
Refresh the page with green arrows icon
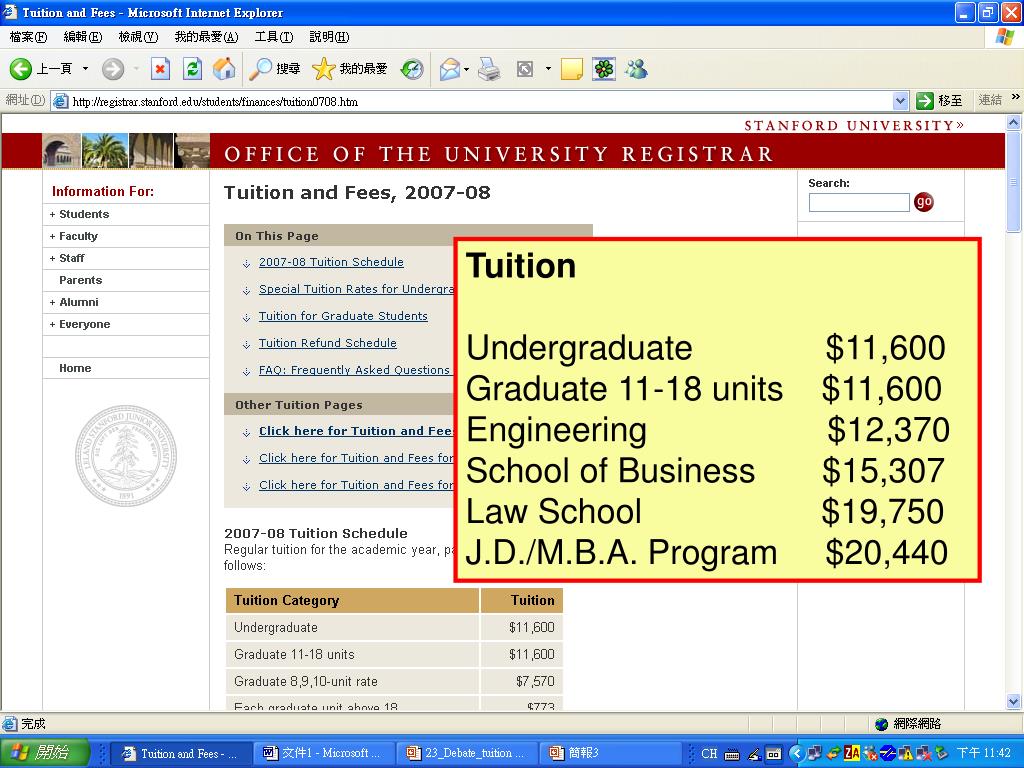click(193, 69)
